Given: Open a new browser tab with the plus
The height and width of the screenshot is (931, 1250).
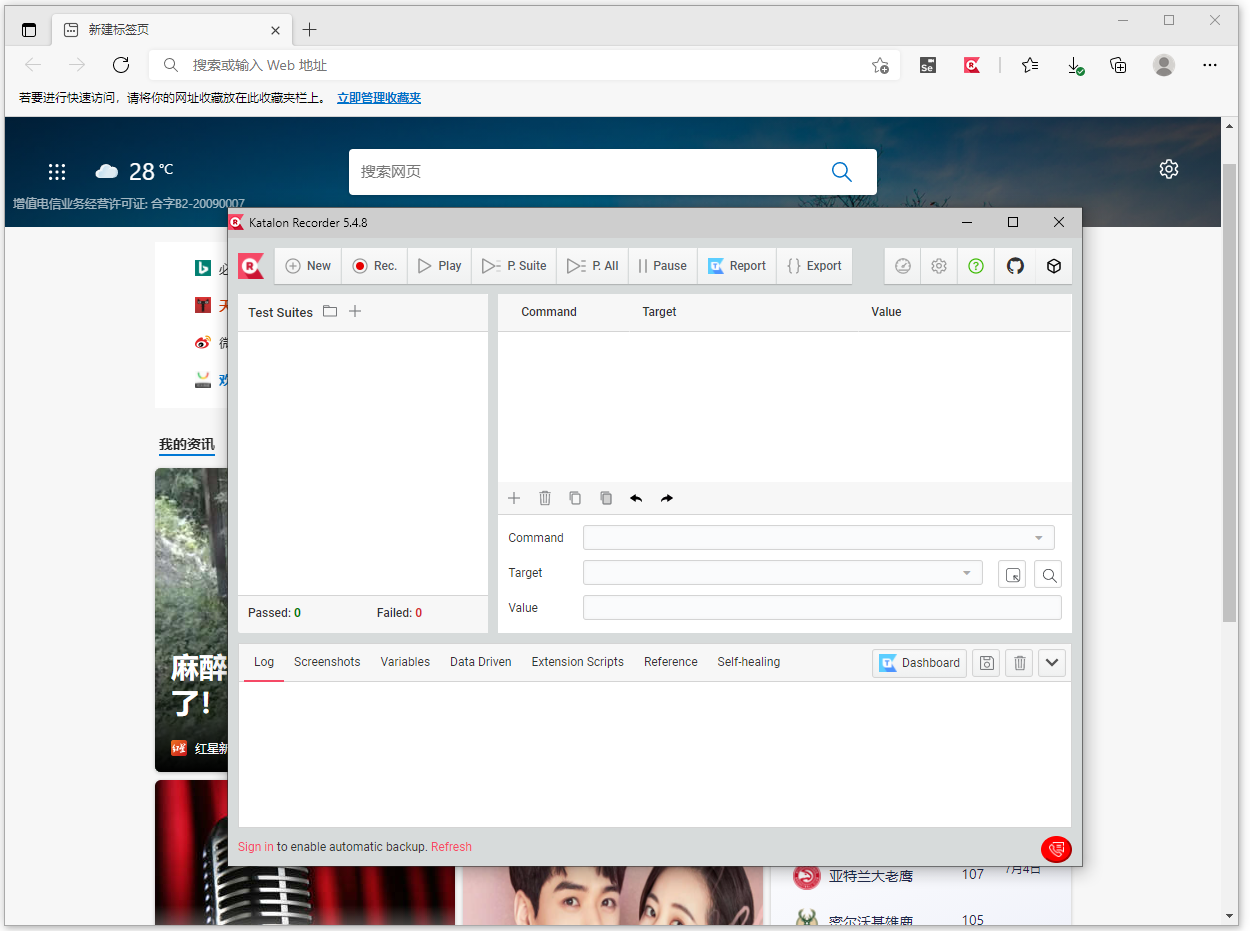Looking at the screenshot, I should click(310, 29).
